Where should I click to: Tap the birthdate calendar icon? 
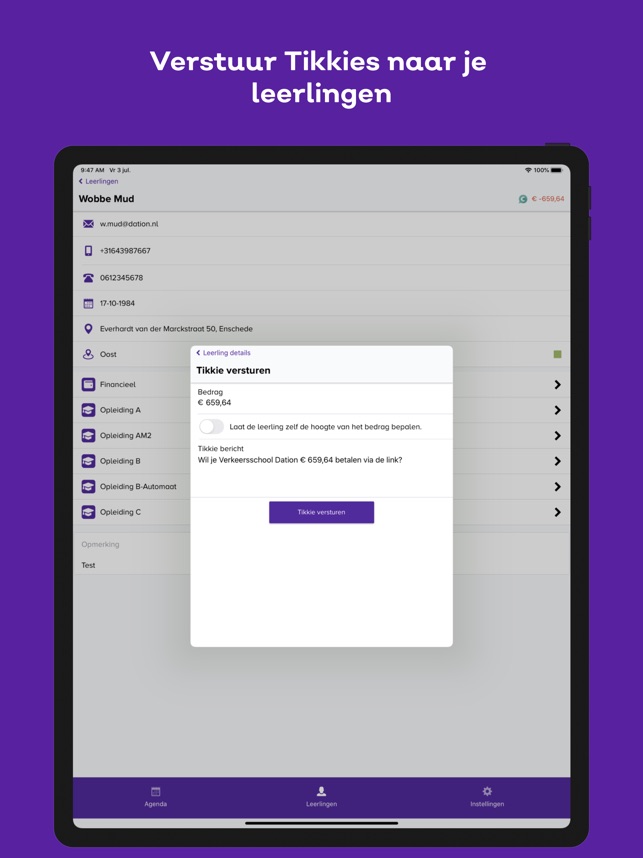[x=88, y=303]
